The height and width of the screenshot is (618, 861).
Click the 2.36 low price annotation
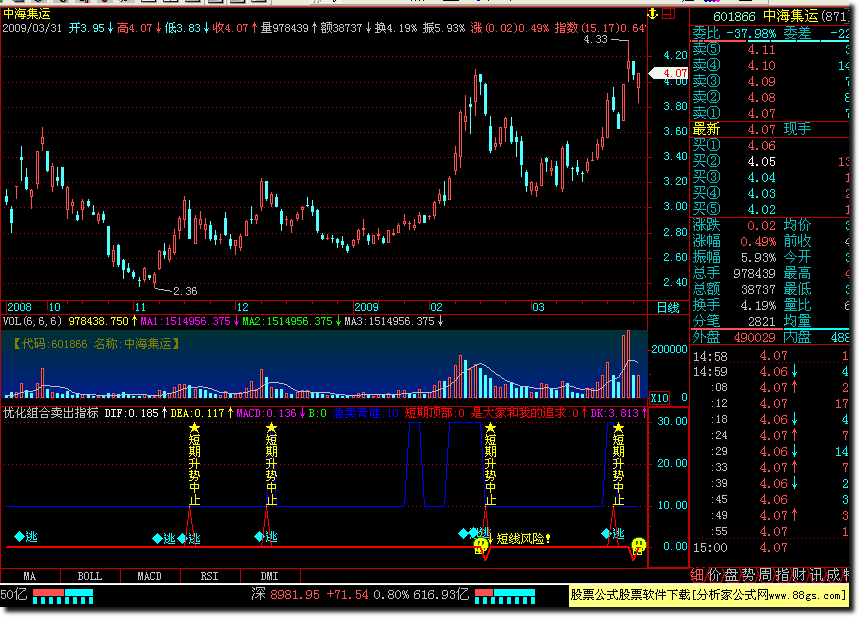185,291
